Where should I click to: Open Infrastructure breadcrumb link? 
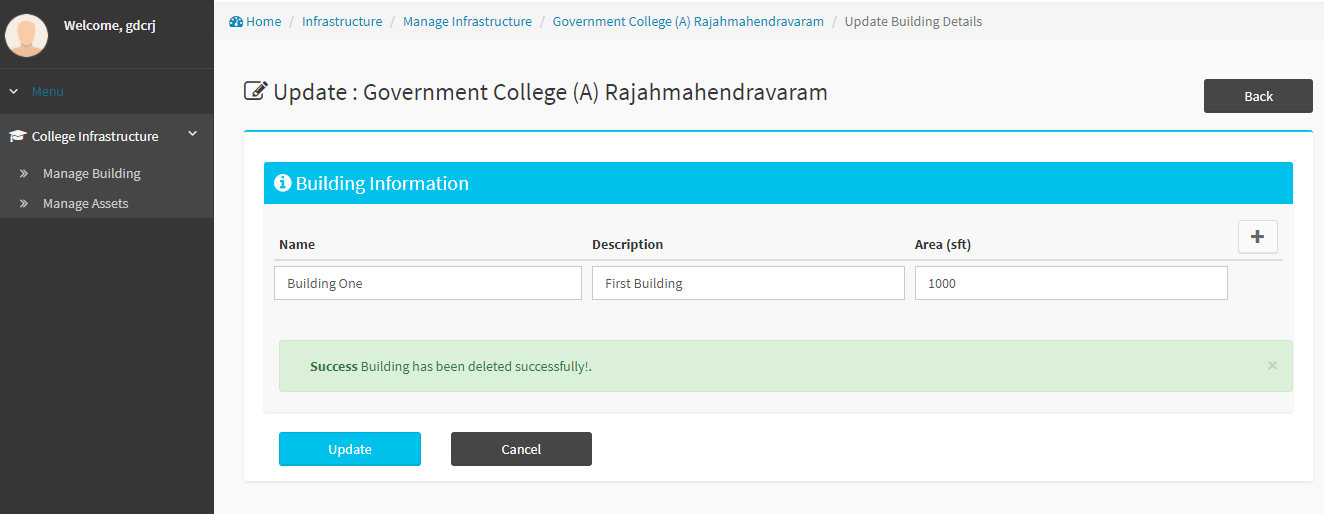tap(342, 21)
